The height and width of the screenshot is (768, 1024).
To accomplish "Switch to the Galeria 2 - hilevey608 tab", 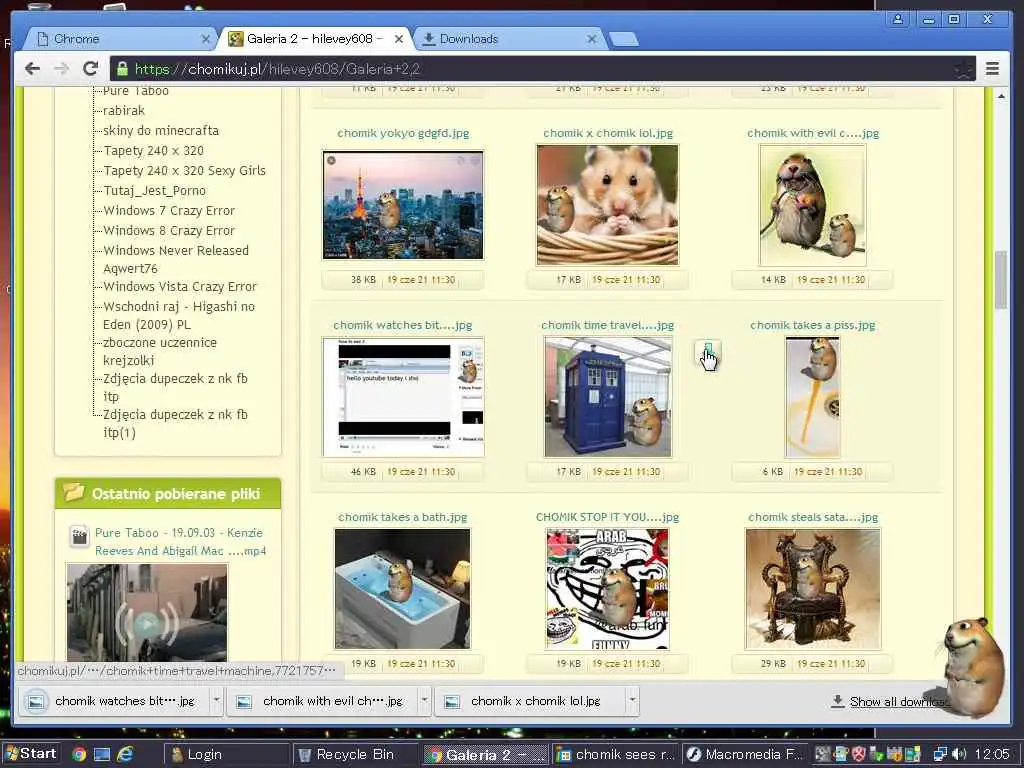I will 315,39.
